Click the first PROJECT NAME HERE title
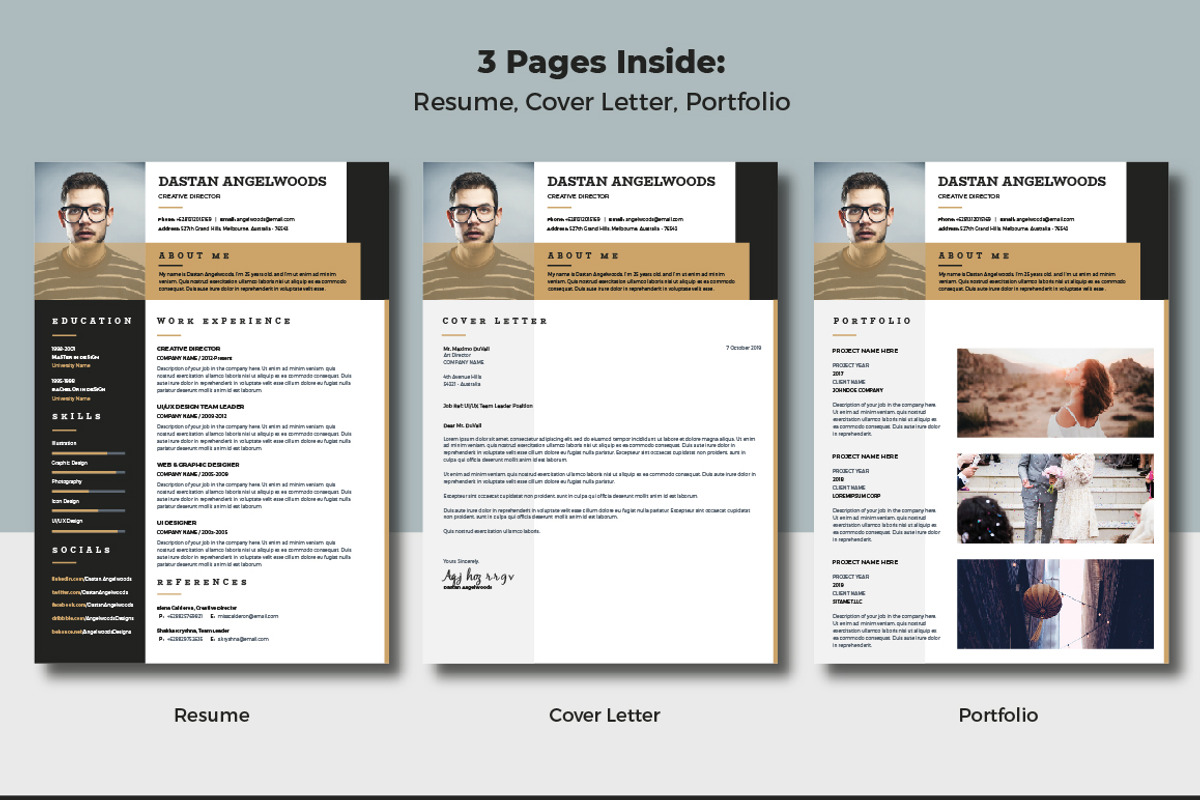Image resolution: width=1200 pixels, height=800 pixels. pyautogui.click(x=865, y=351)
